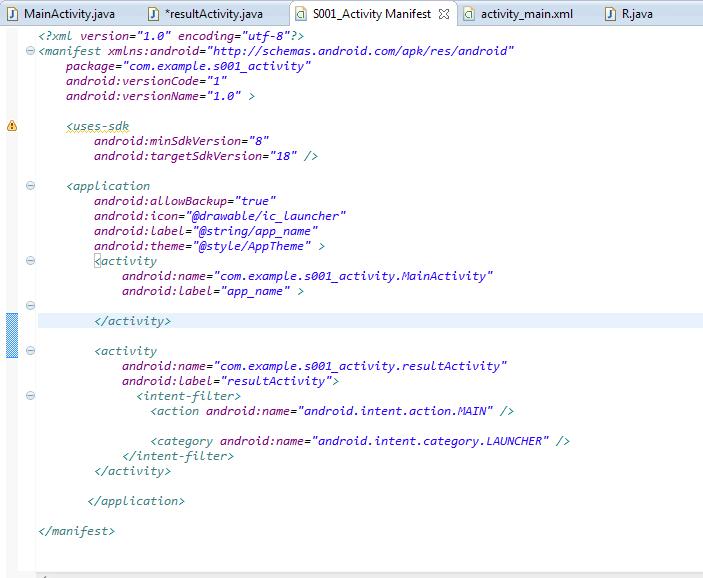Click the <intent-filter> opening tag
This screenshot has width=703, height=578.
(x=188, y=396)
